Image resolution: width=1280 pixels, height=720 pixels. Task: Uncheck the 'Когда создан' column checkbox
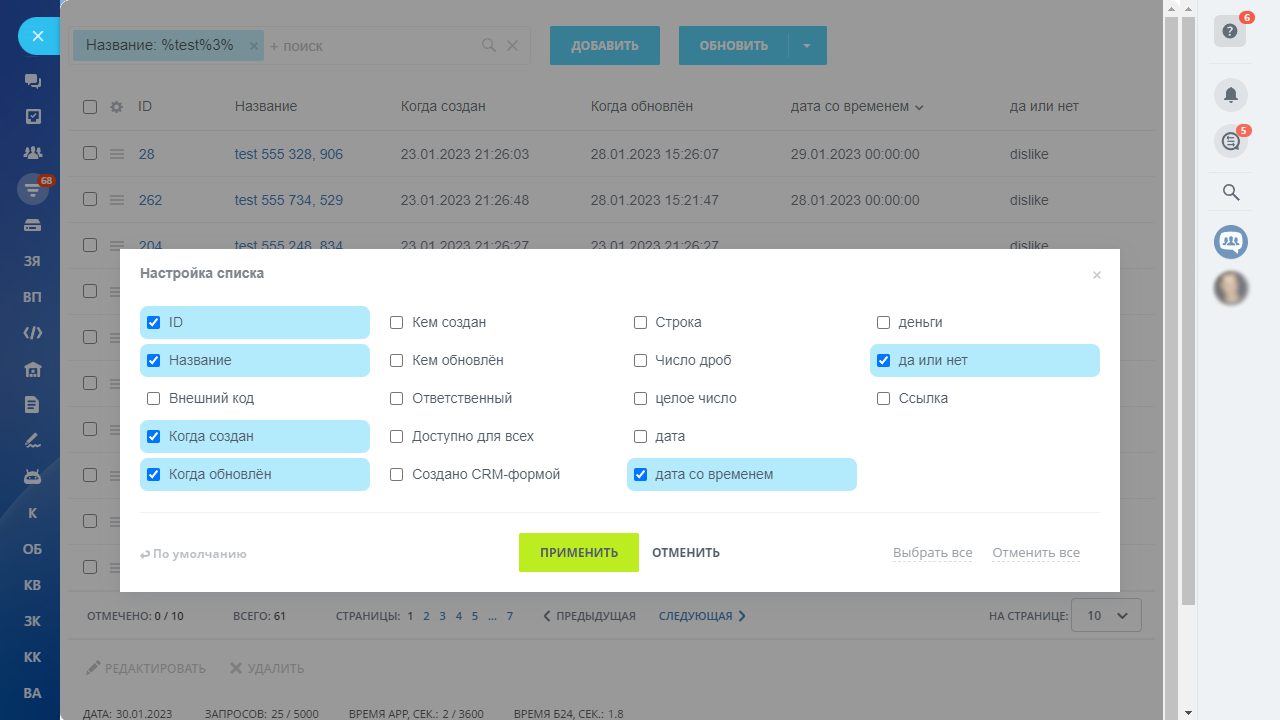tap(154, 437)
